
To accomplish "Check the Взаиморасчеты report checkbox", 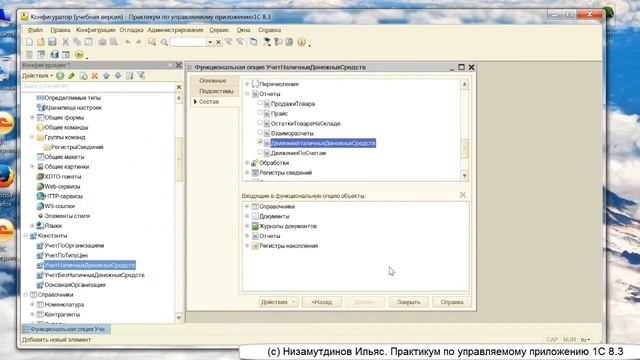I will (x=260, y=132).
